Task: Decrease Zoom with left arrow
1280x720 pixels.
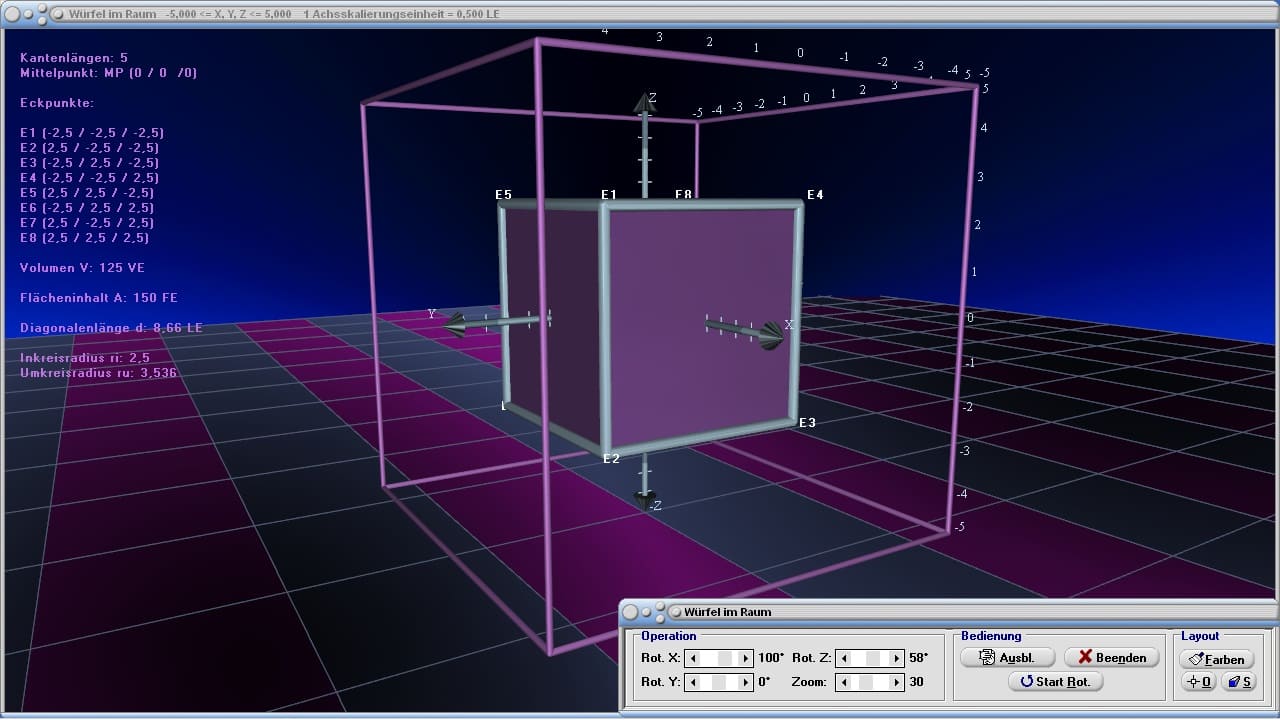Action: point(845,682)
